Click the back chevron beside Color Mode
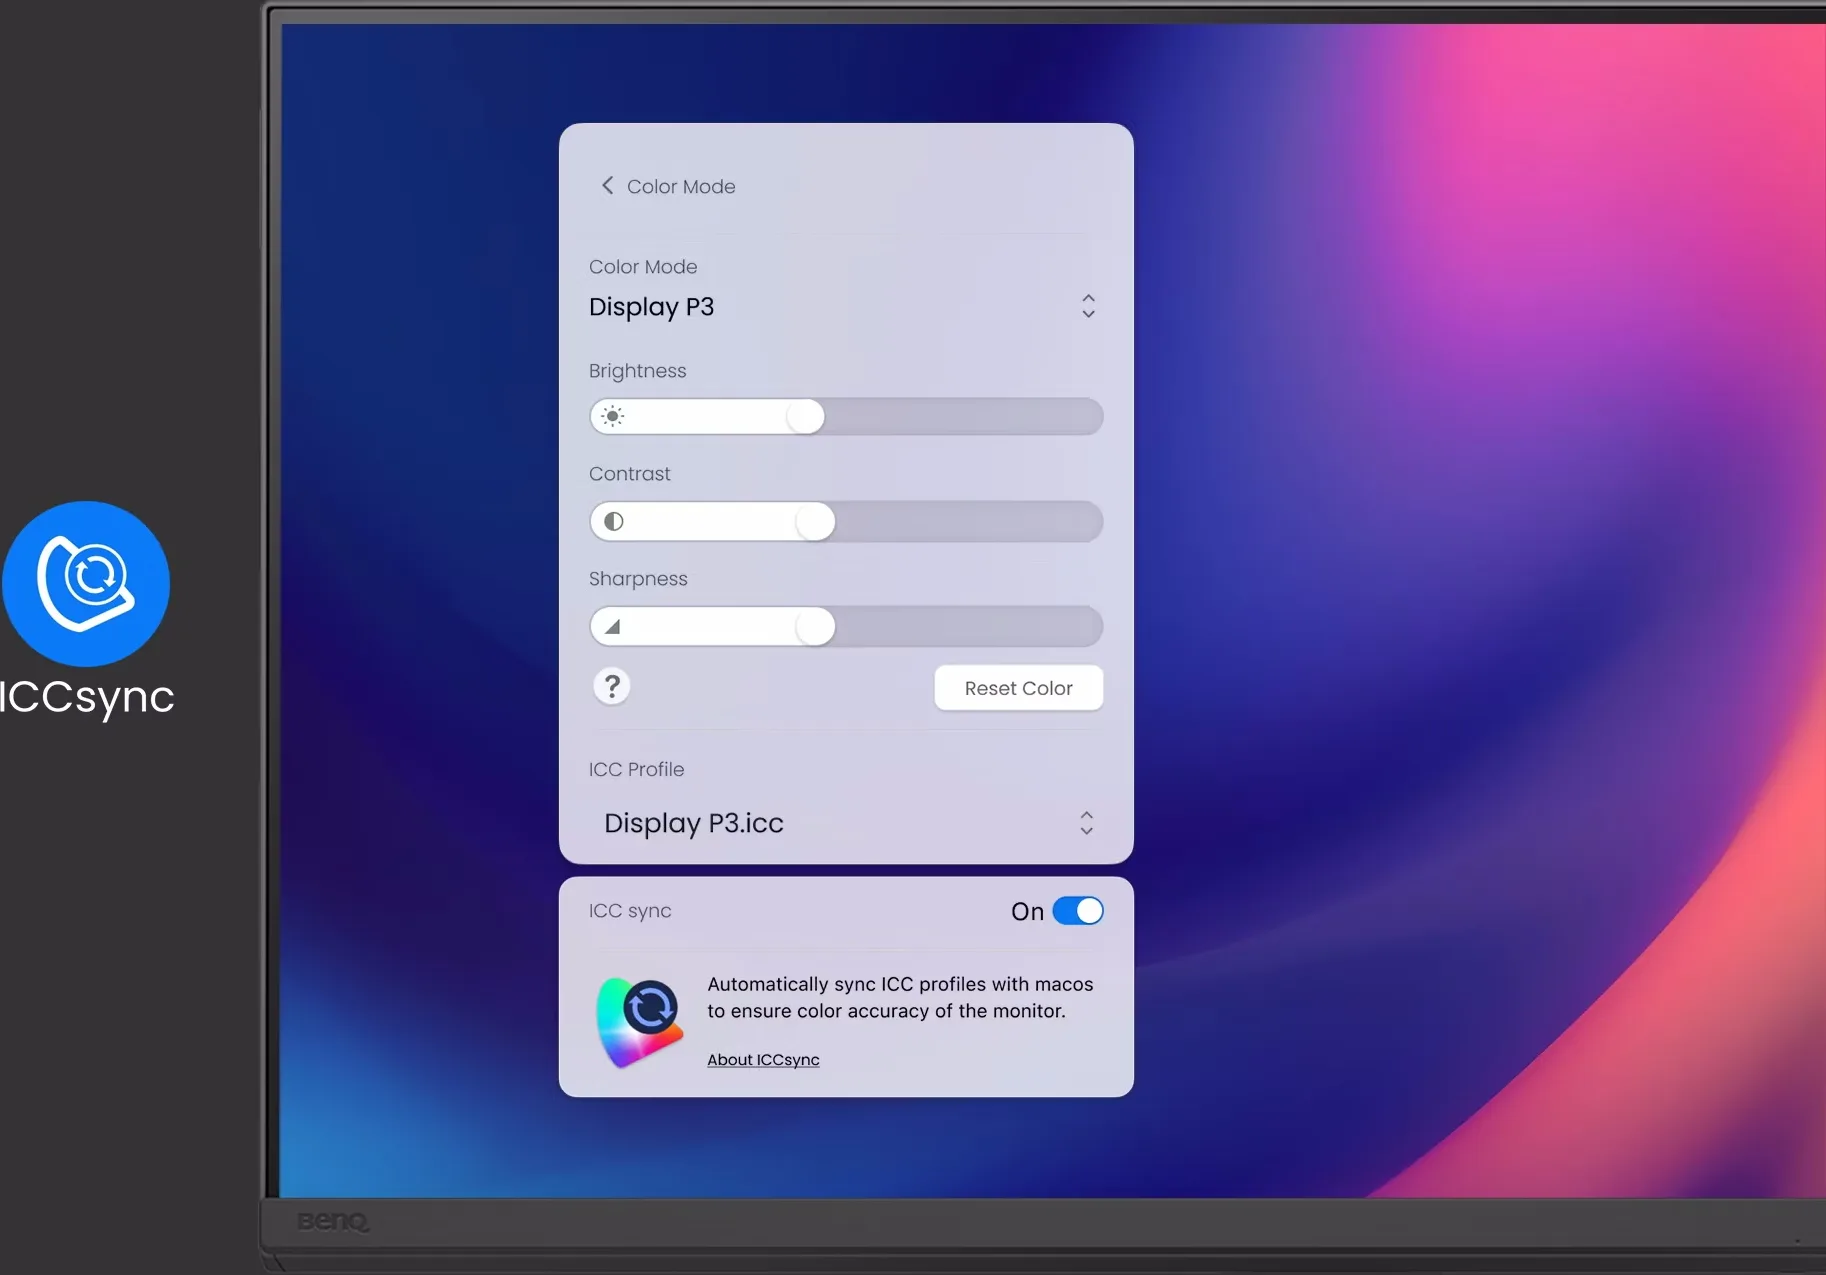Image resolution: width=1826 pixels, height=1275 pixels. [607, 186]
